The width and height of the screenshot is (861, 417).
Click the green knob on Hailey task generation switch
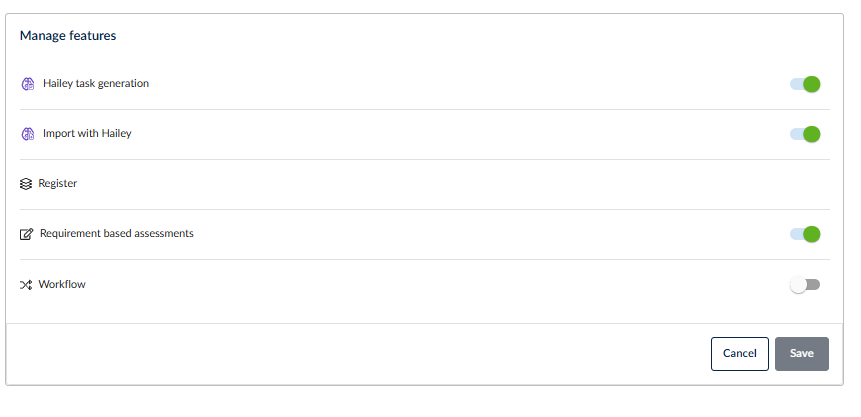812,84
